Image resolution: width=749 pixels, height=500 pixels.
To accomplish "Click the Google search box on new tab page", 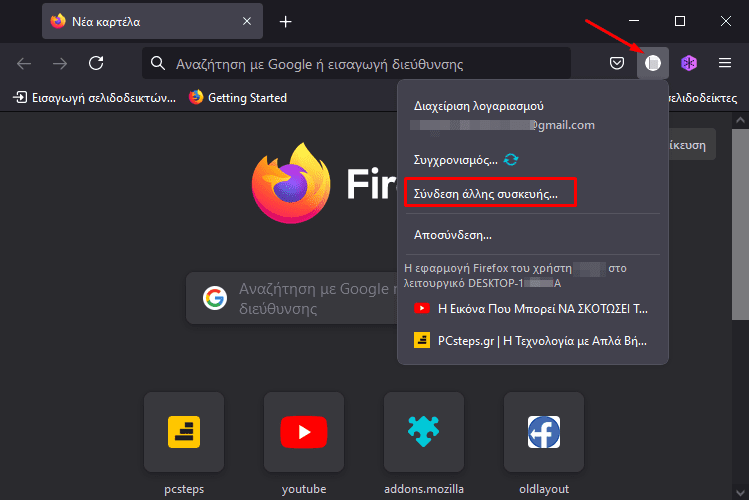I will point(291,298).
